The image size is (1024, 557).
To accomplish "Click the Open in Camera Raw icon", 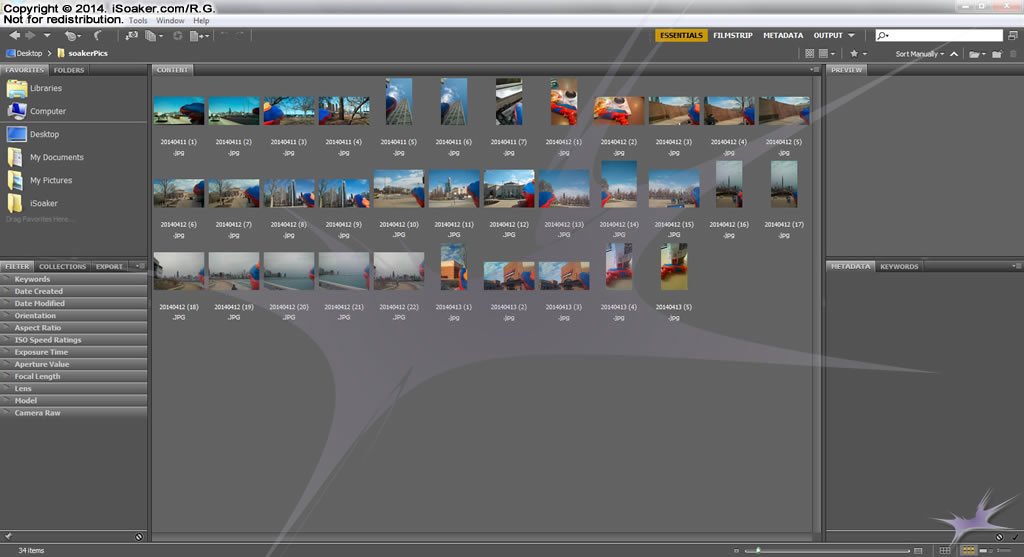I will pyautogui.click(x=177, y=36).
